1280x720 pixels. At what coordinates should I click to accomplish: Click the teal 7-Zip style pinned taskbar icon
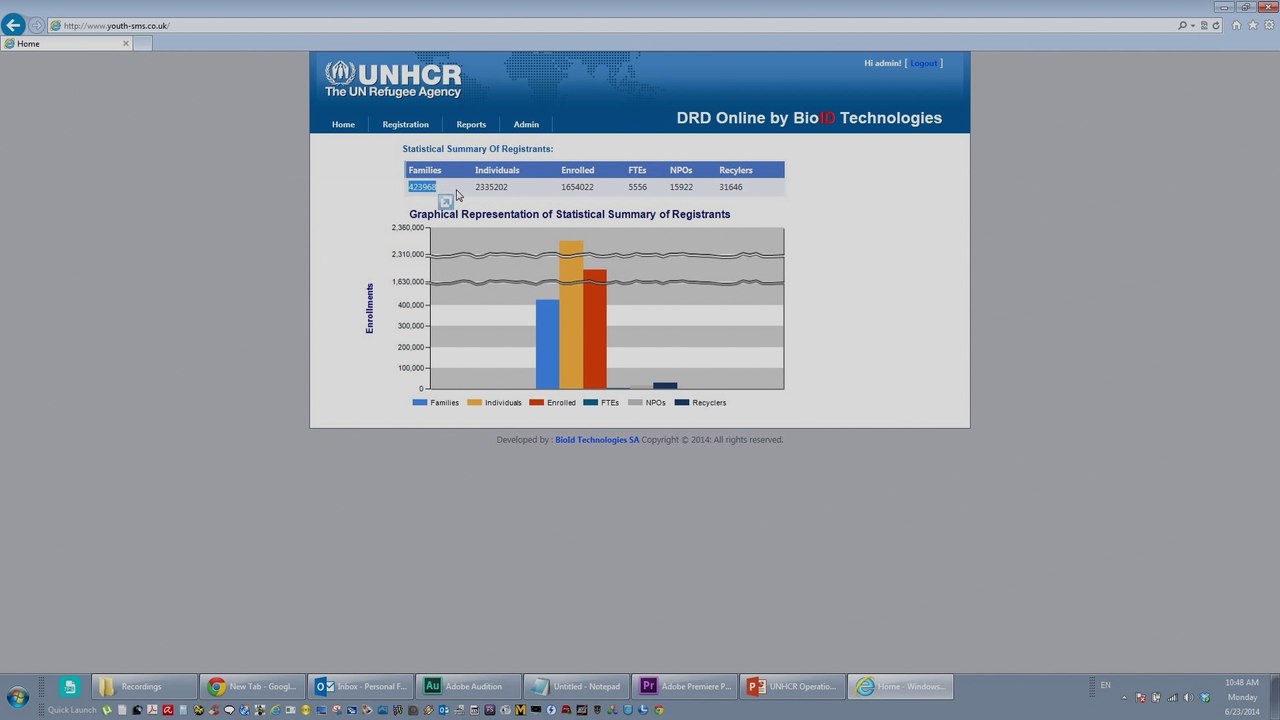[69, 687]
